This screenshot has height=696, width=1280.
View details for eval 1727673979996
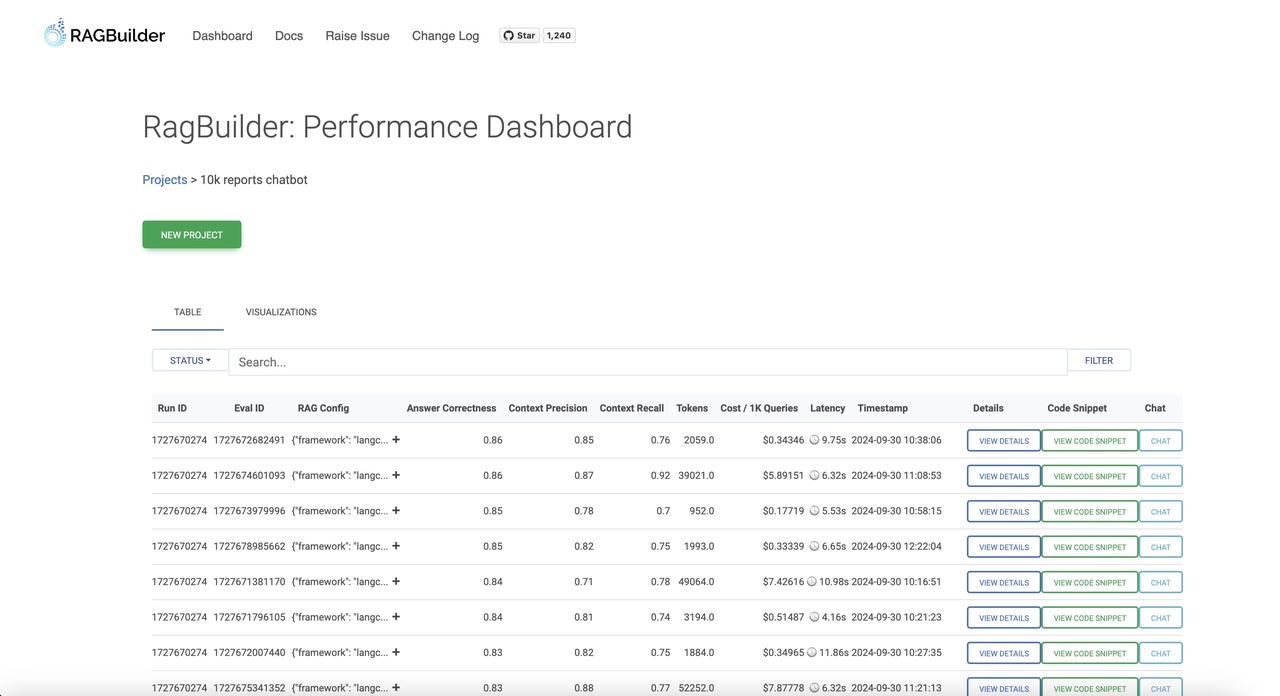[x=1004, y=512]
